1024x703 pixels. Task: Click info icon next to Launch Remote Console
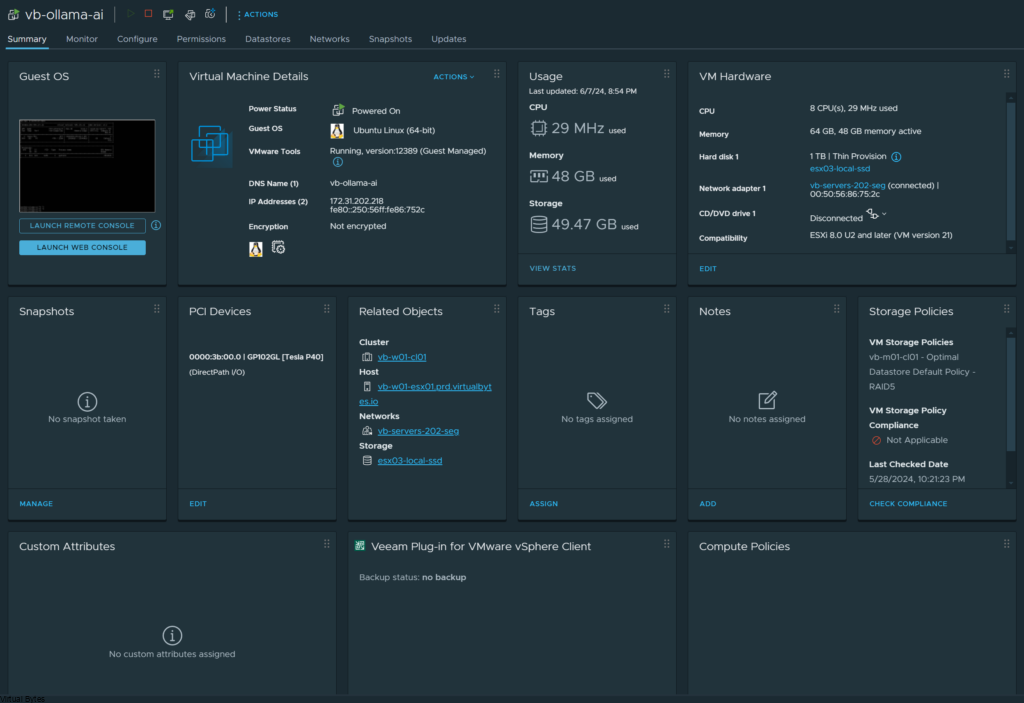point(156,226)
